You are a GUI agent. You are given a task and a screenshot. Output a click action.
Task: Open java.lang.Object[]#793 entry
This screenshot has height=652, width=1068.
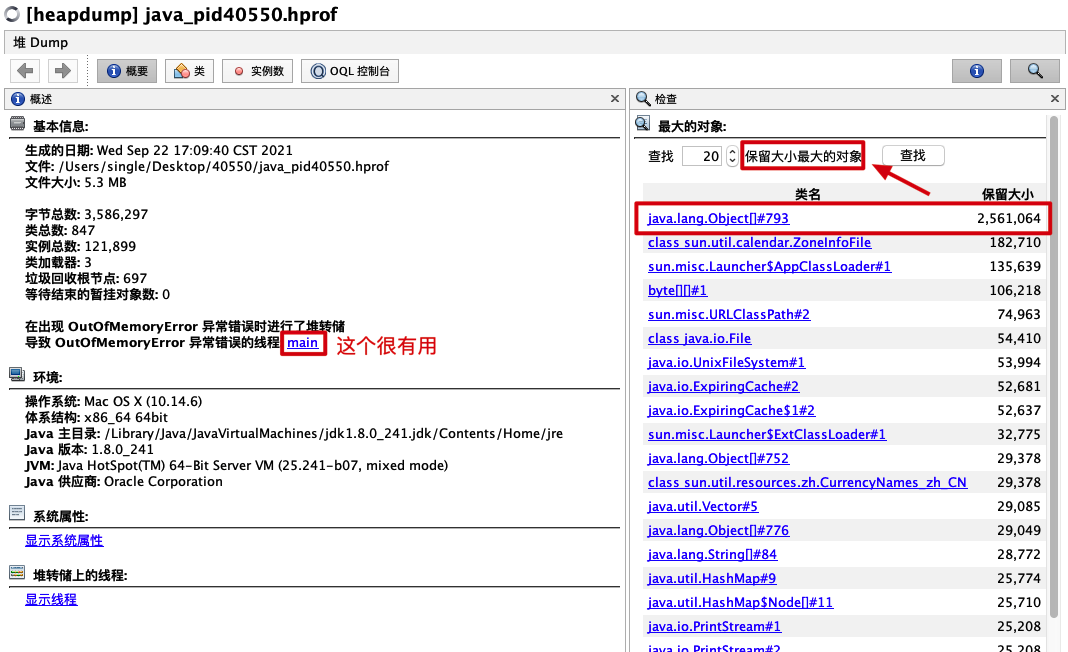pyautogui.click(x=718, y=218)
